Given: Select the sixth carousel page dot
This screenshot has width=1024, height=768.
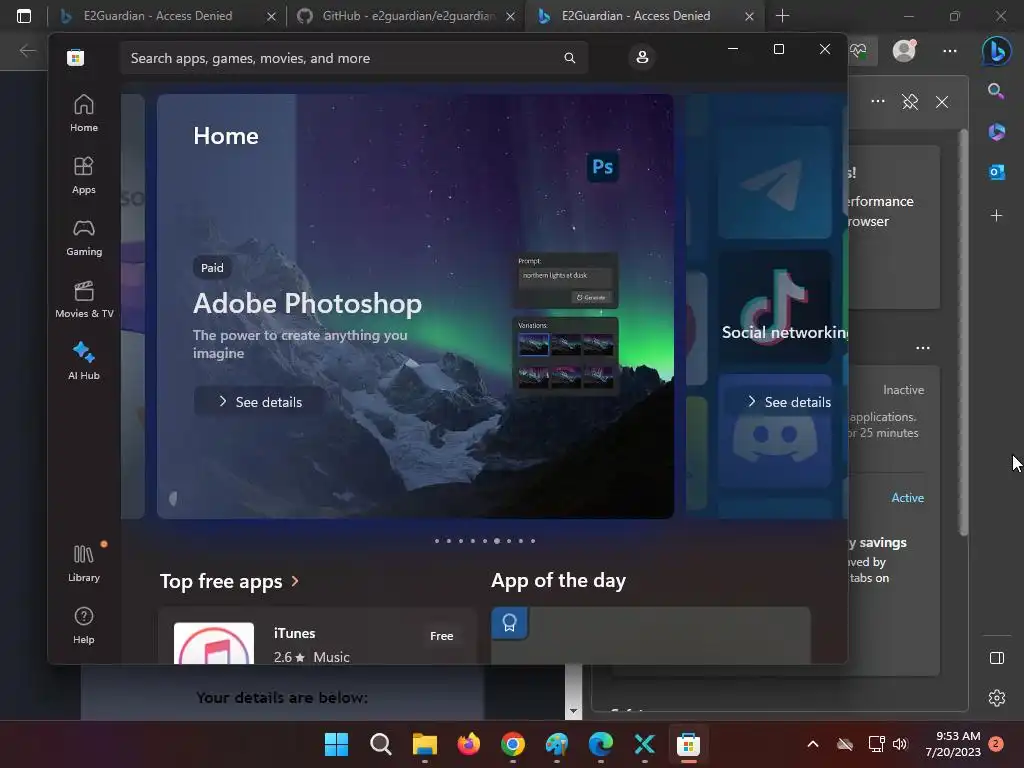Looking at the screenshot, I should pos(497,541).
